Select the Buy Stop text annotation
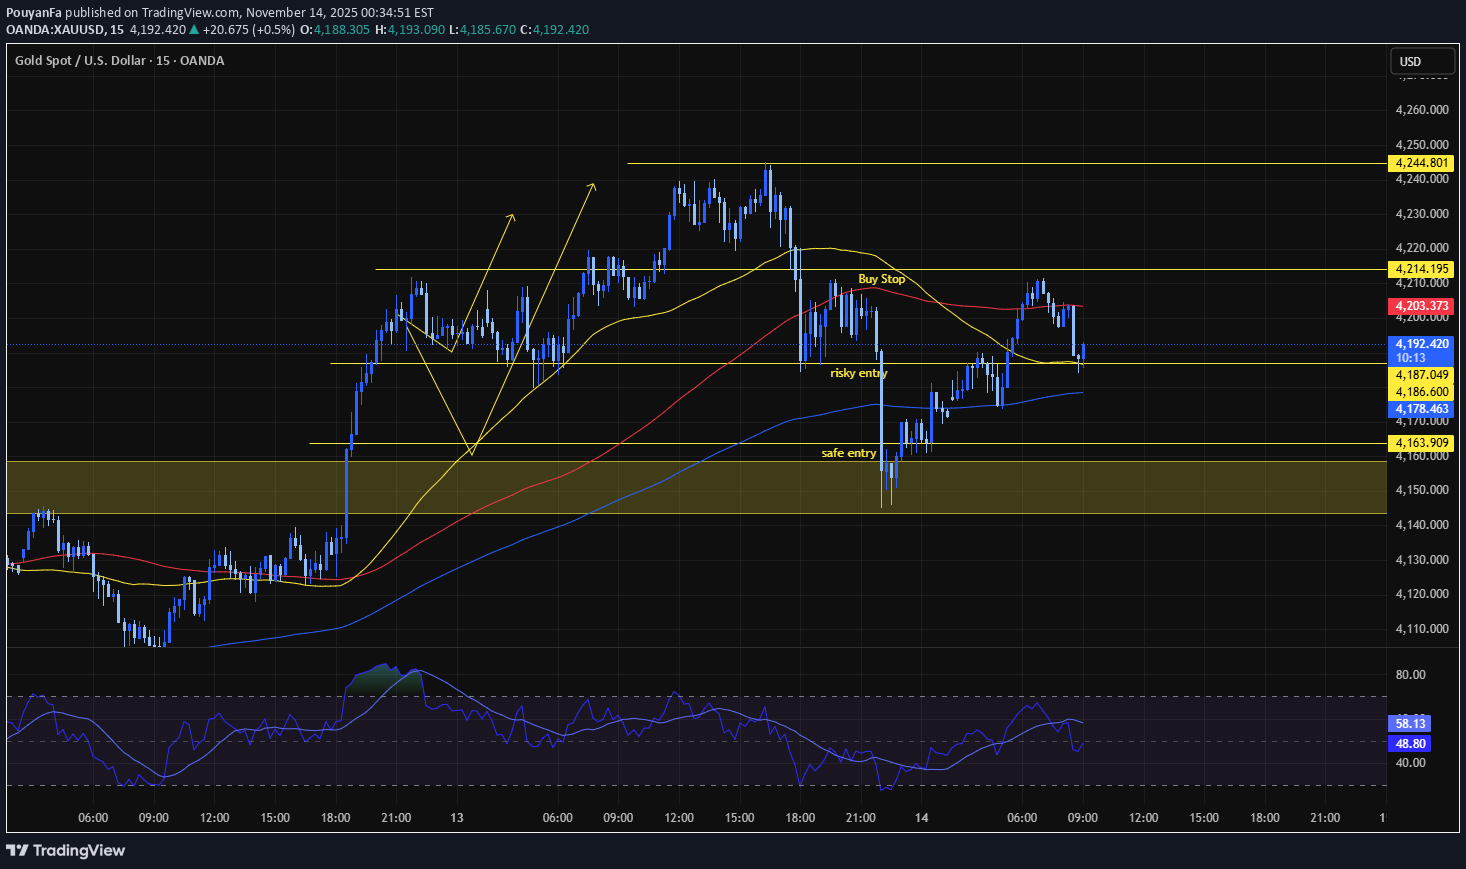 click(x=881, y=279)
